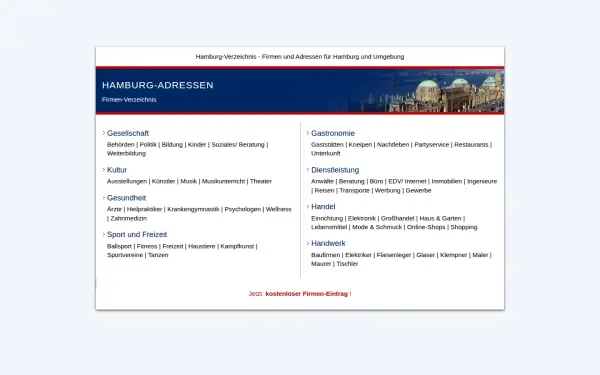This screenshot has height=375, width=600.
Task: Open Ärzte subcategory
Action: (114, 209)
